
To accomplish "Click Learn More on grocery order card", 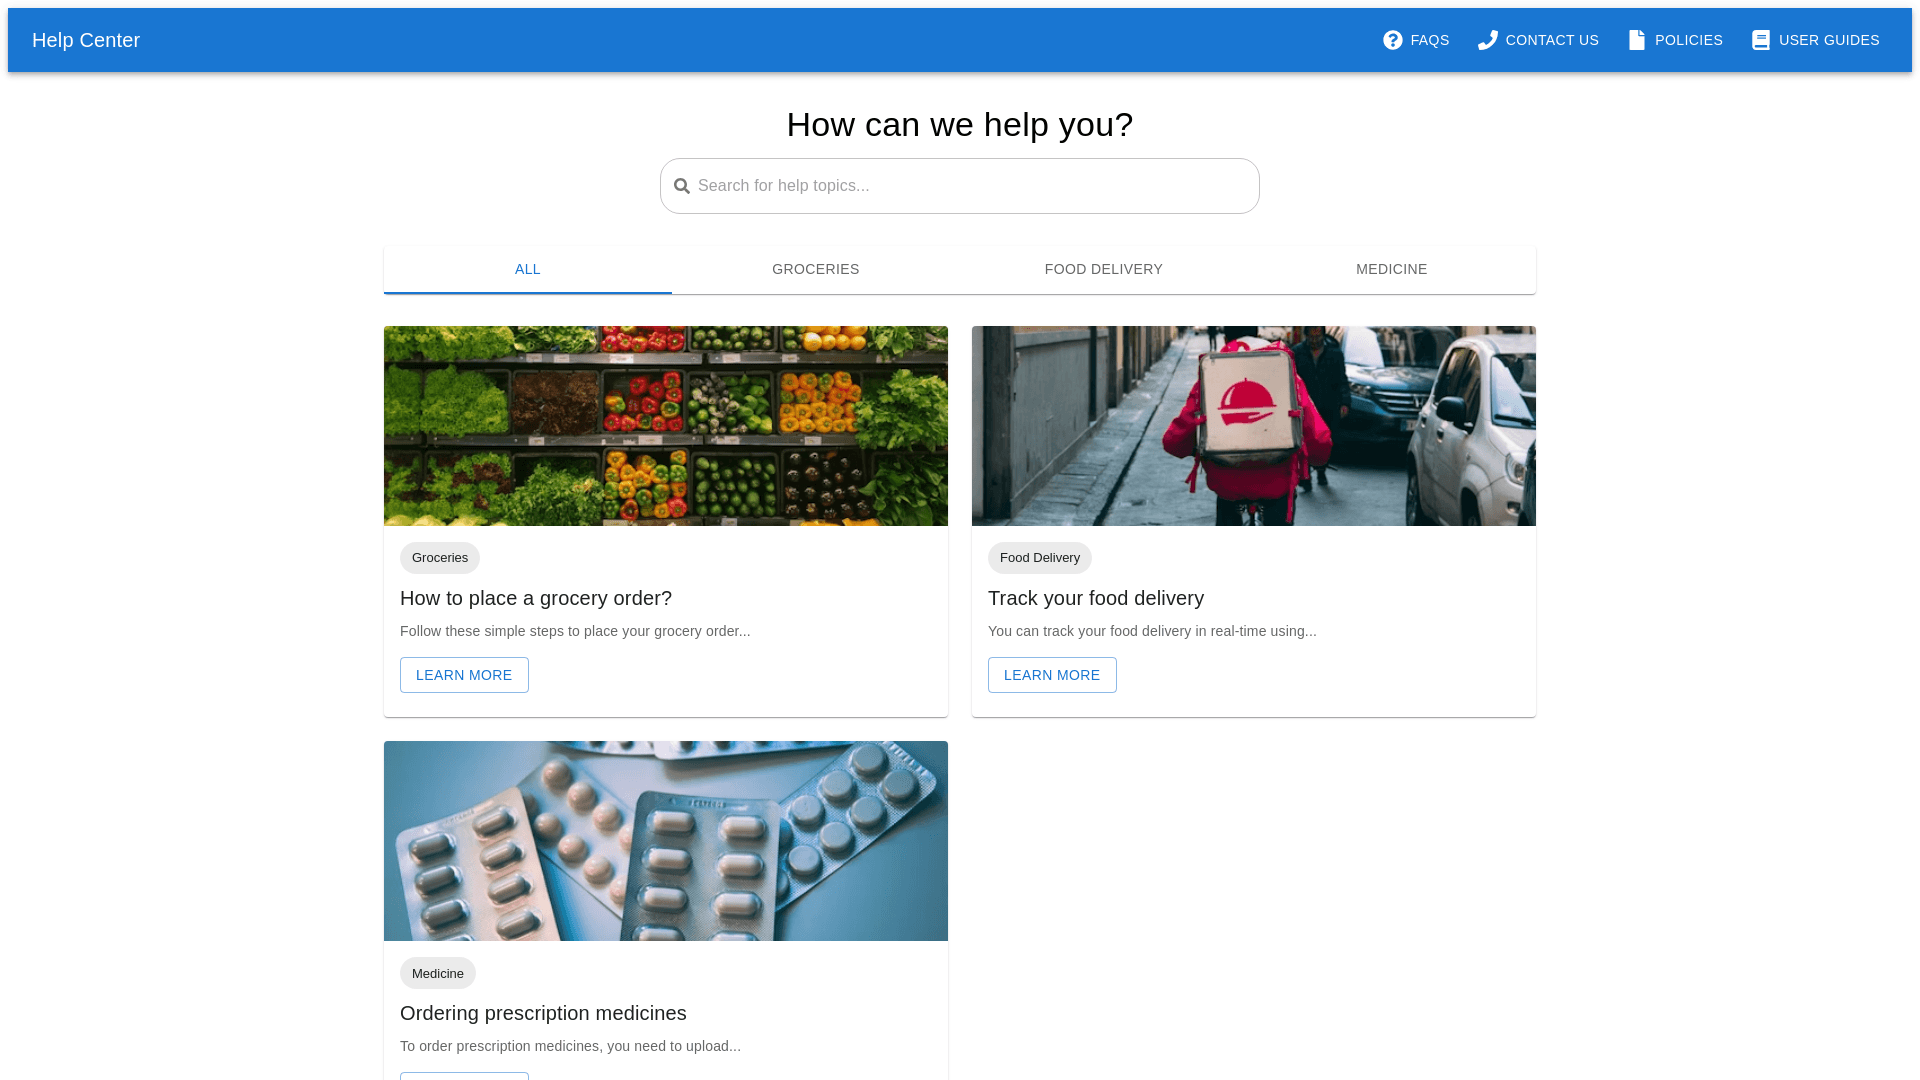I will (x=464, y=675).
